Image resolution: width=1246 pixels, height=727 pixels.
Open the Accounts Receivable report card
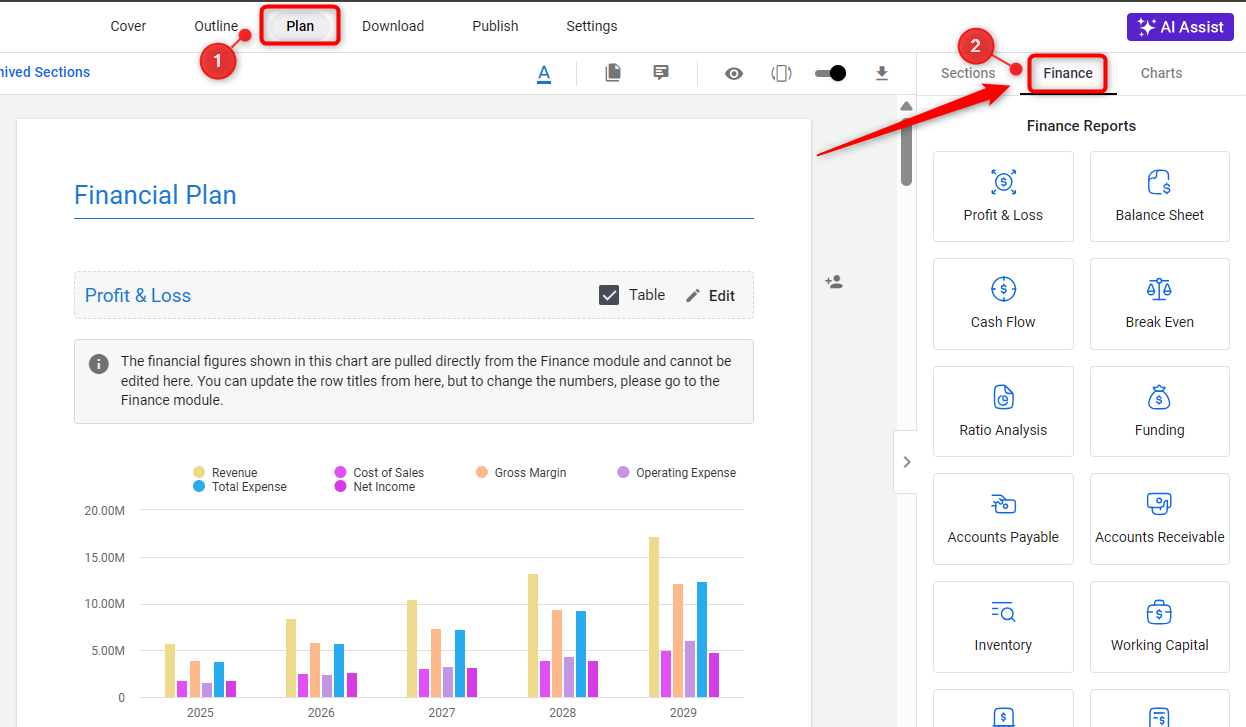coord(1160,519)
